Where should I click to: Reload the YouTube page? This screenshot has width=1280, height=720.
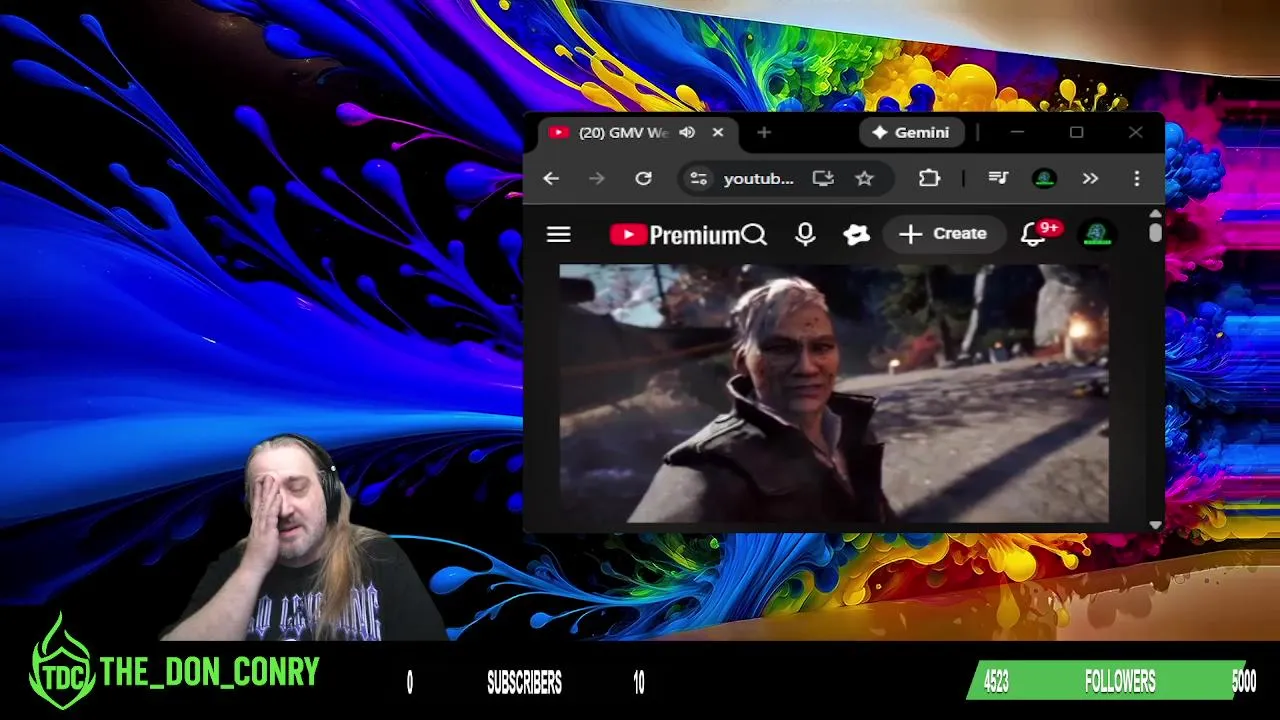click(x=643, y=178)
